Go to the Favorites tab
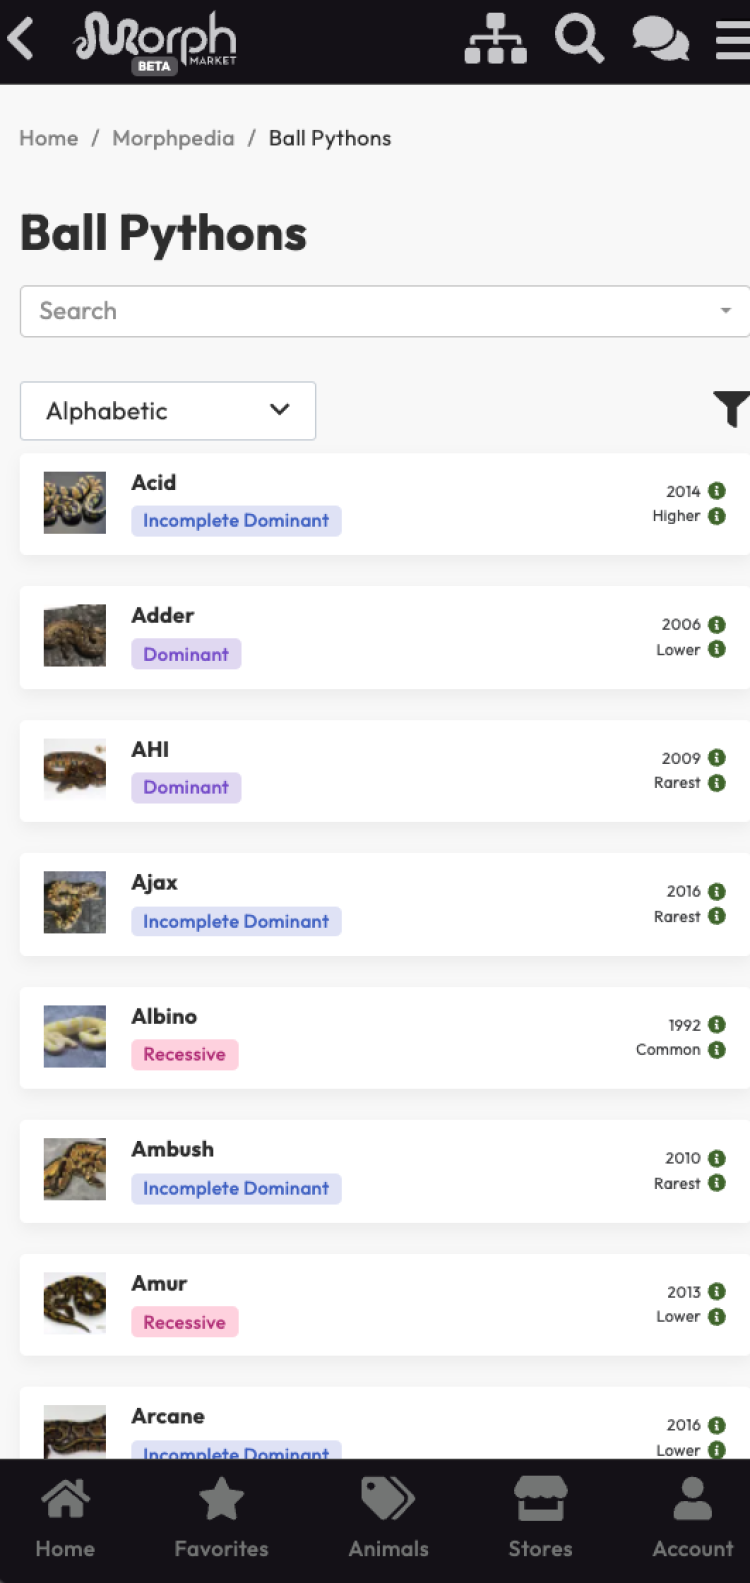 coord(221,1519)
